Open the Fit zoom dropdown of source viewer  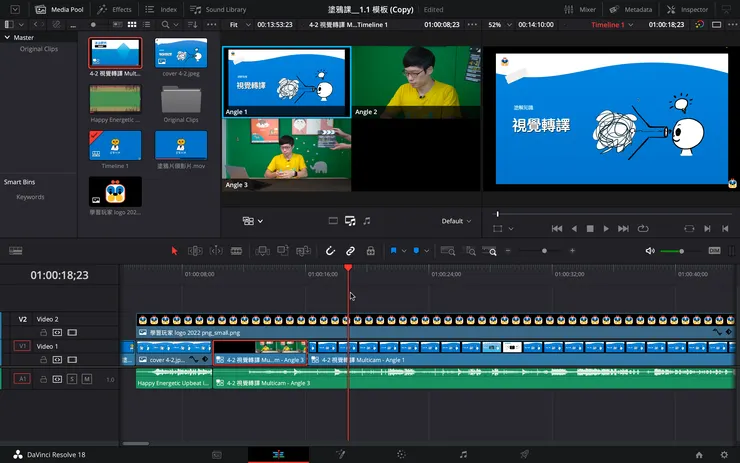coord(238,23)
